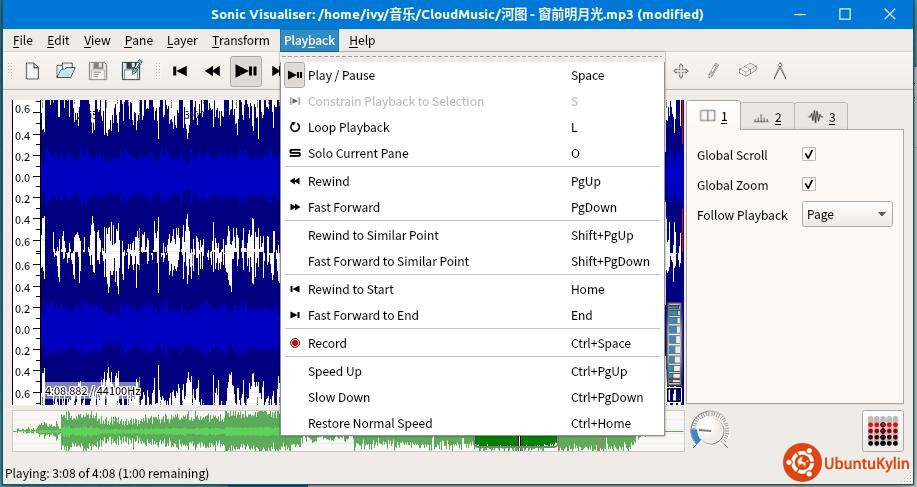Click the Open file folder icon

pyautogui.click(x=65, y=71)
